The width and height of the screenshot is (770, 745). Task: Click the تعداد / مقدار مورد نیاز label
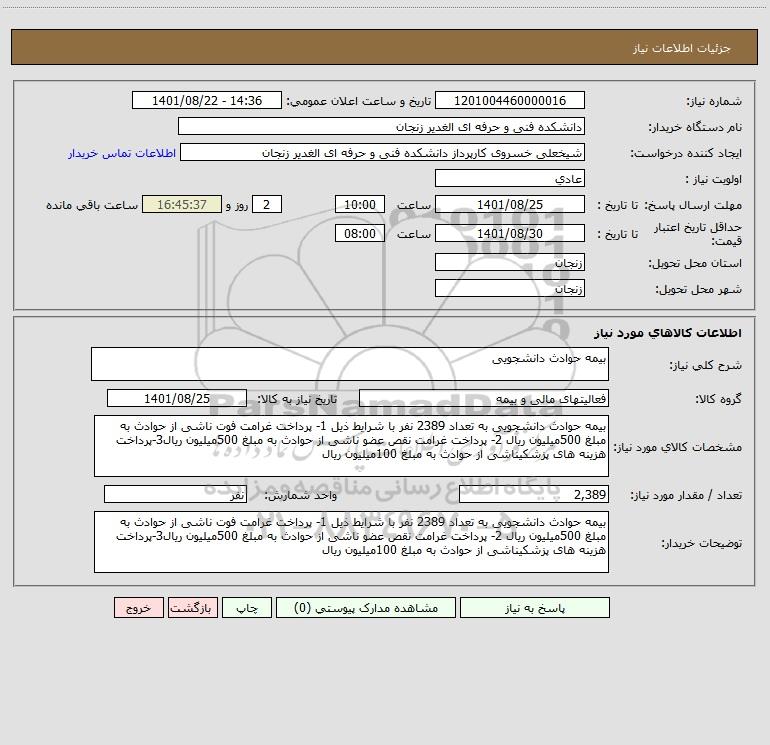coord(686,496)
